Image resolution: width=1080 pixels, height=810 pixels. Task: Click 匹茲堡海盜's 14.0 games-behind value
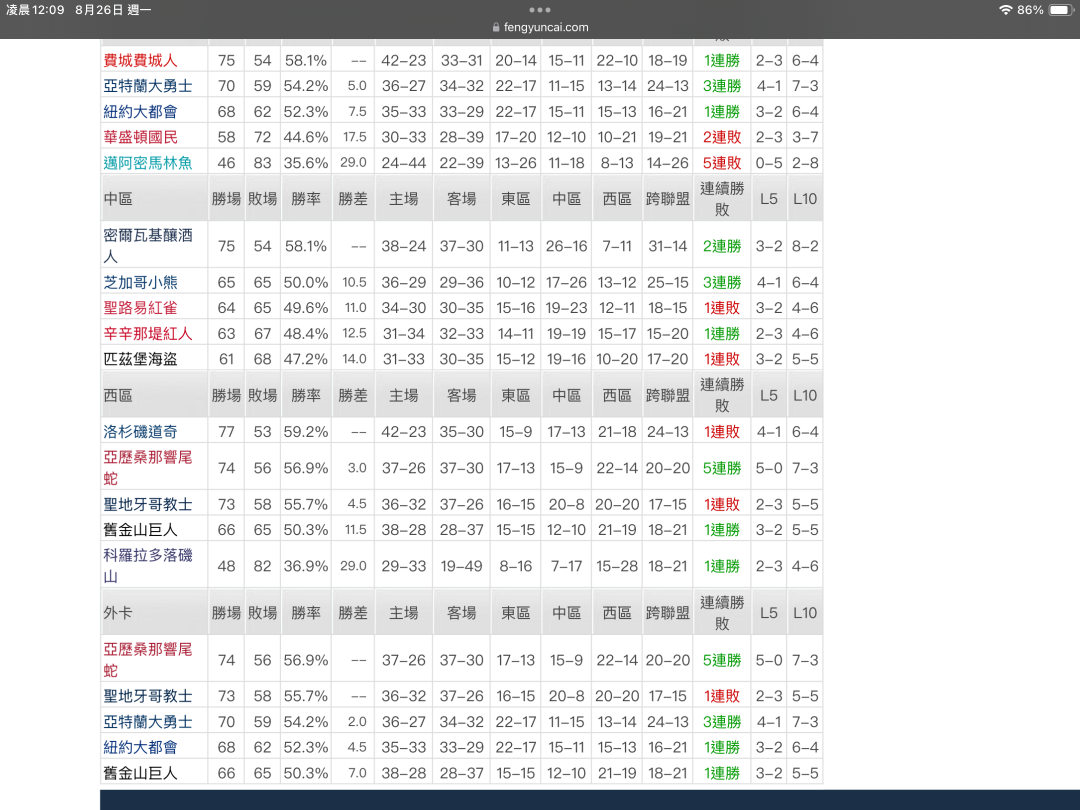(x=355, y=360)
